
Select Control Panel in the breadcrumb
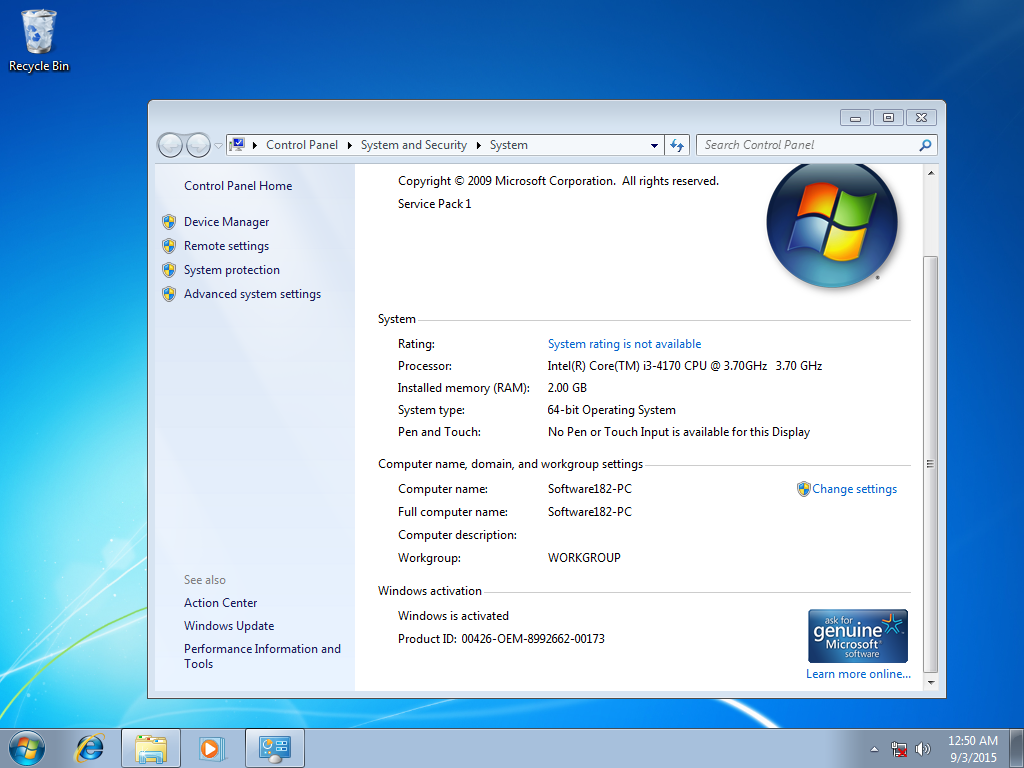[302, 145]
